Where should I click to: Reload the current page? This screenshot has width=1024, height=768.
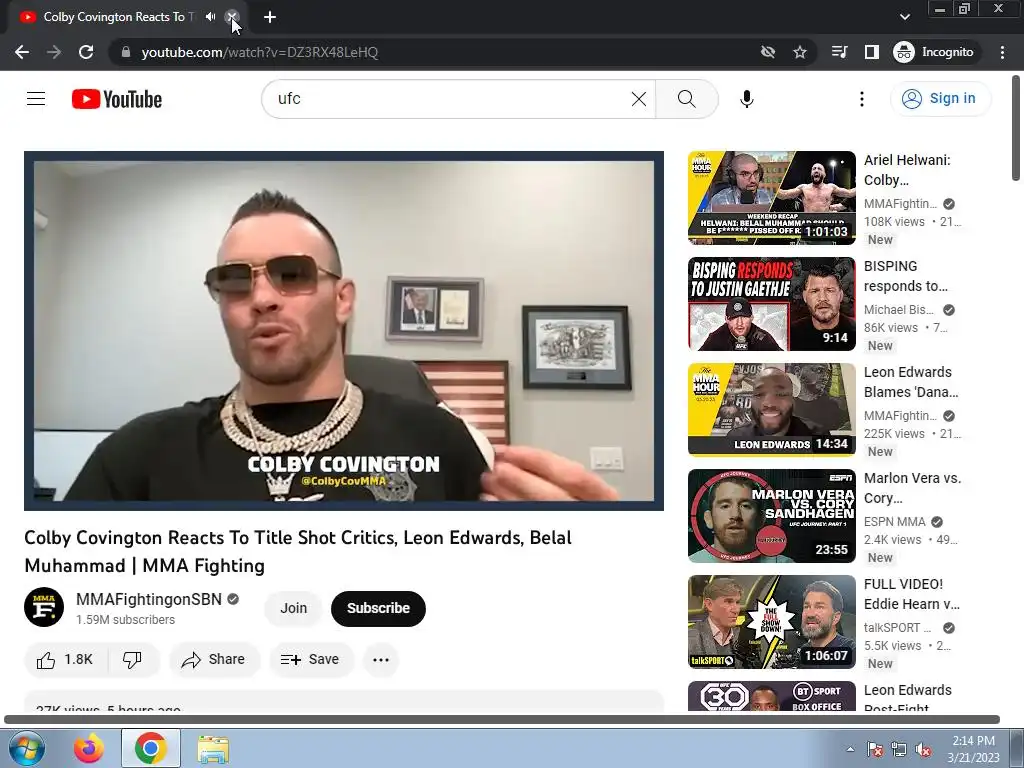click(86, 52)
